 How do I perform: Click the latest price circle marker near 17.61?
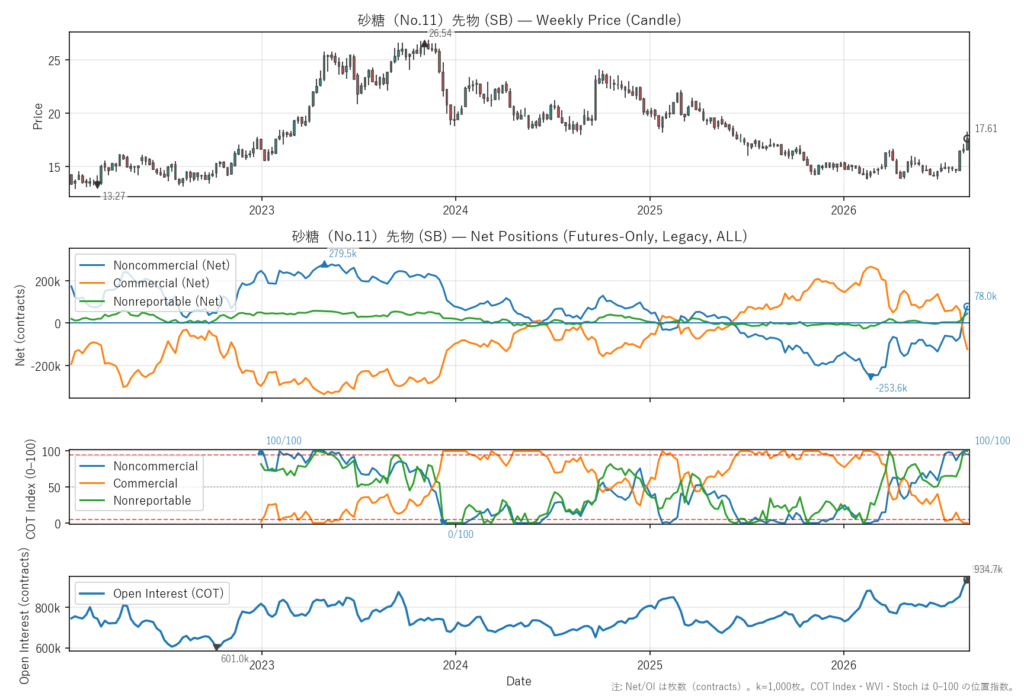tap(967, 138)
